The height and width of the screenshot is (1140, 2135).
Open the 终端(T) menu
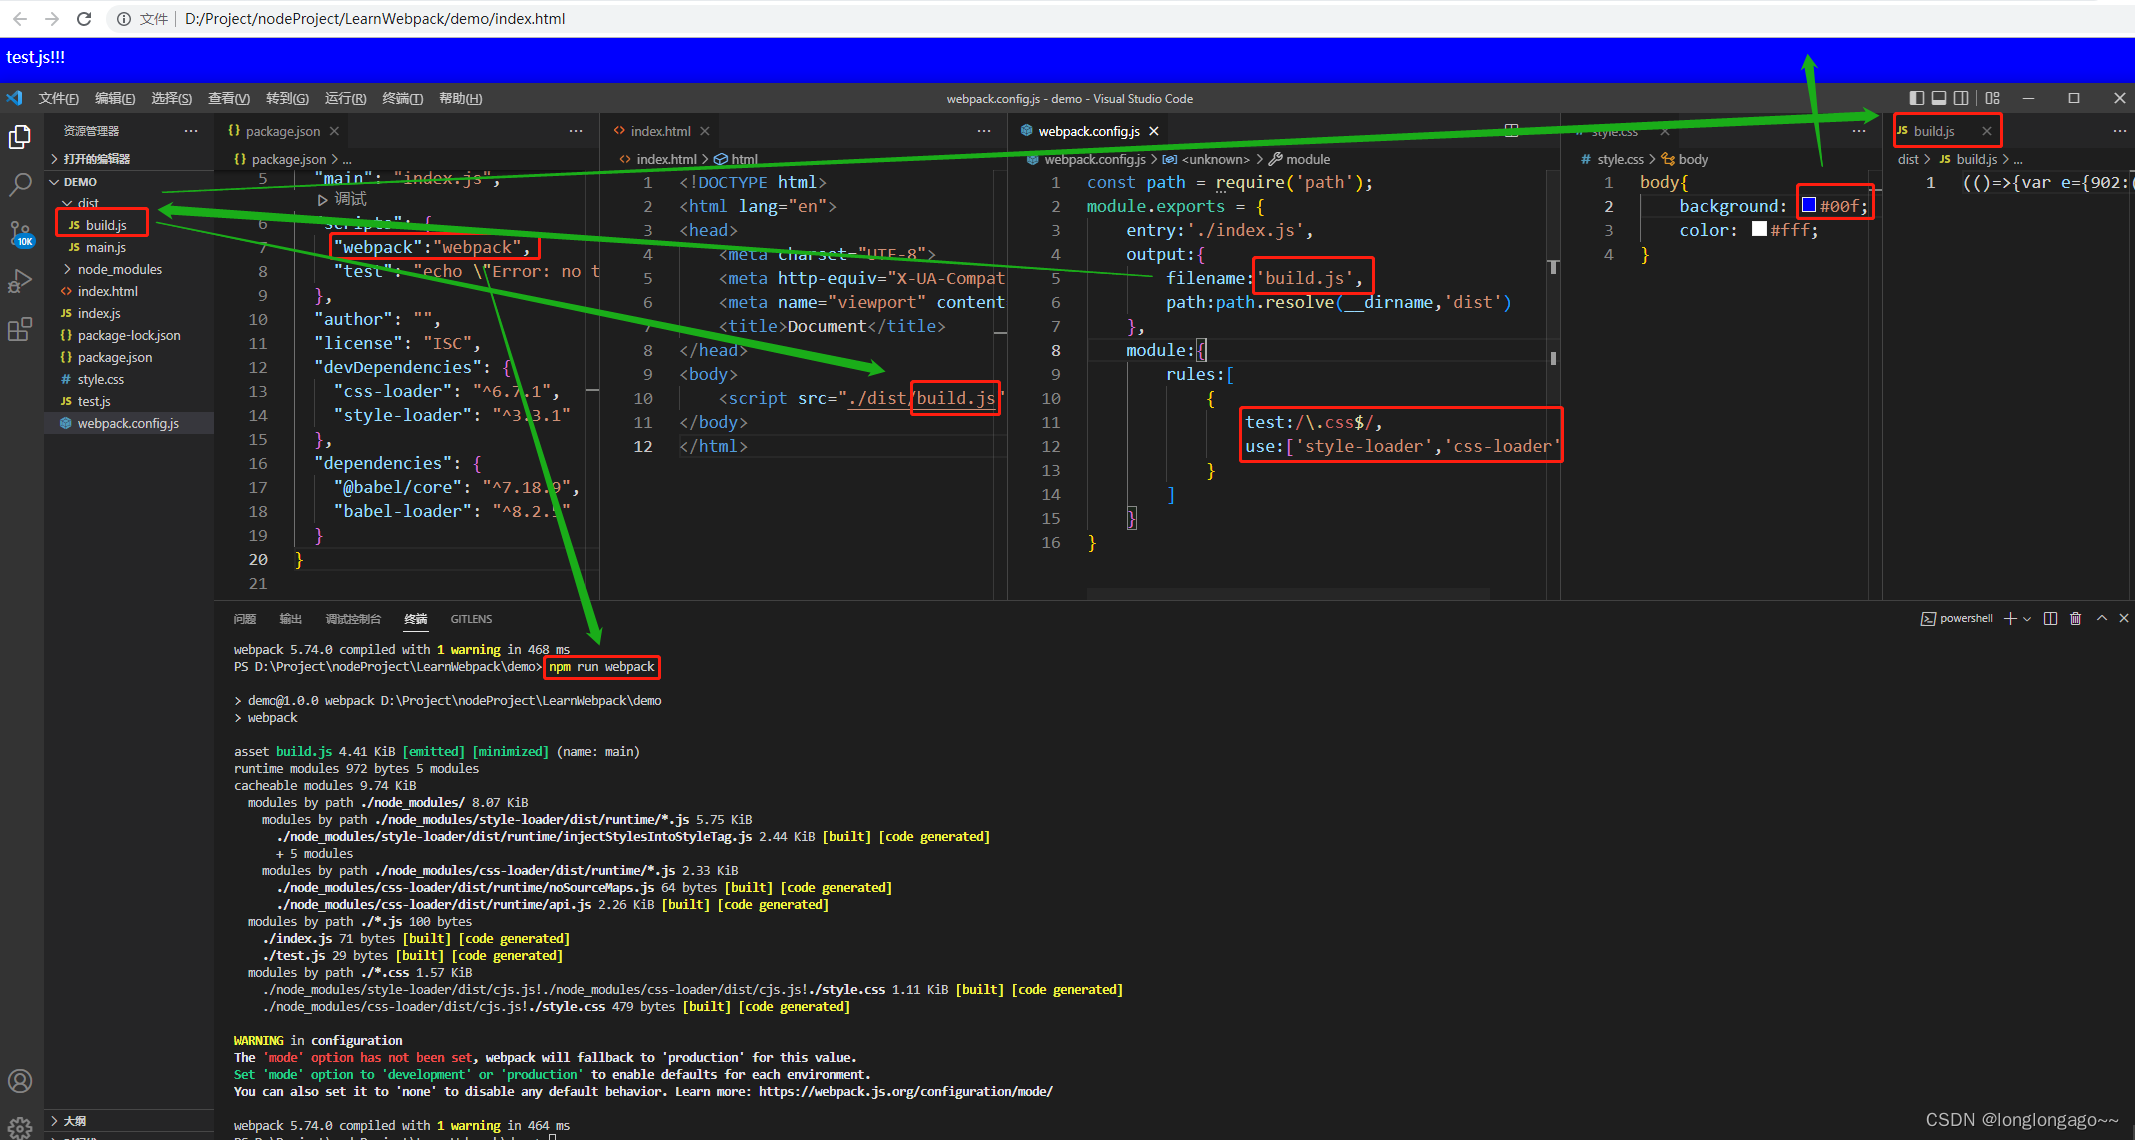point(402,98)
